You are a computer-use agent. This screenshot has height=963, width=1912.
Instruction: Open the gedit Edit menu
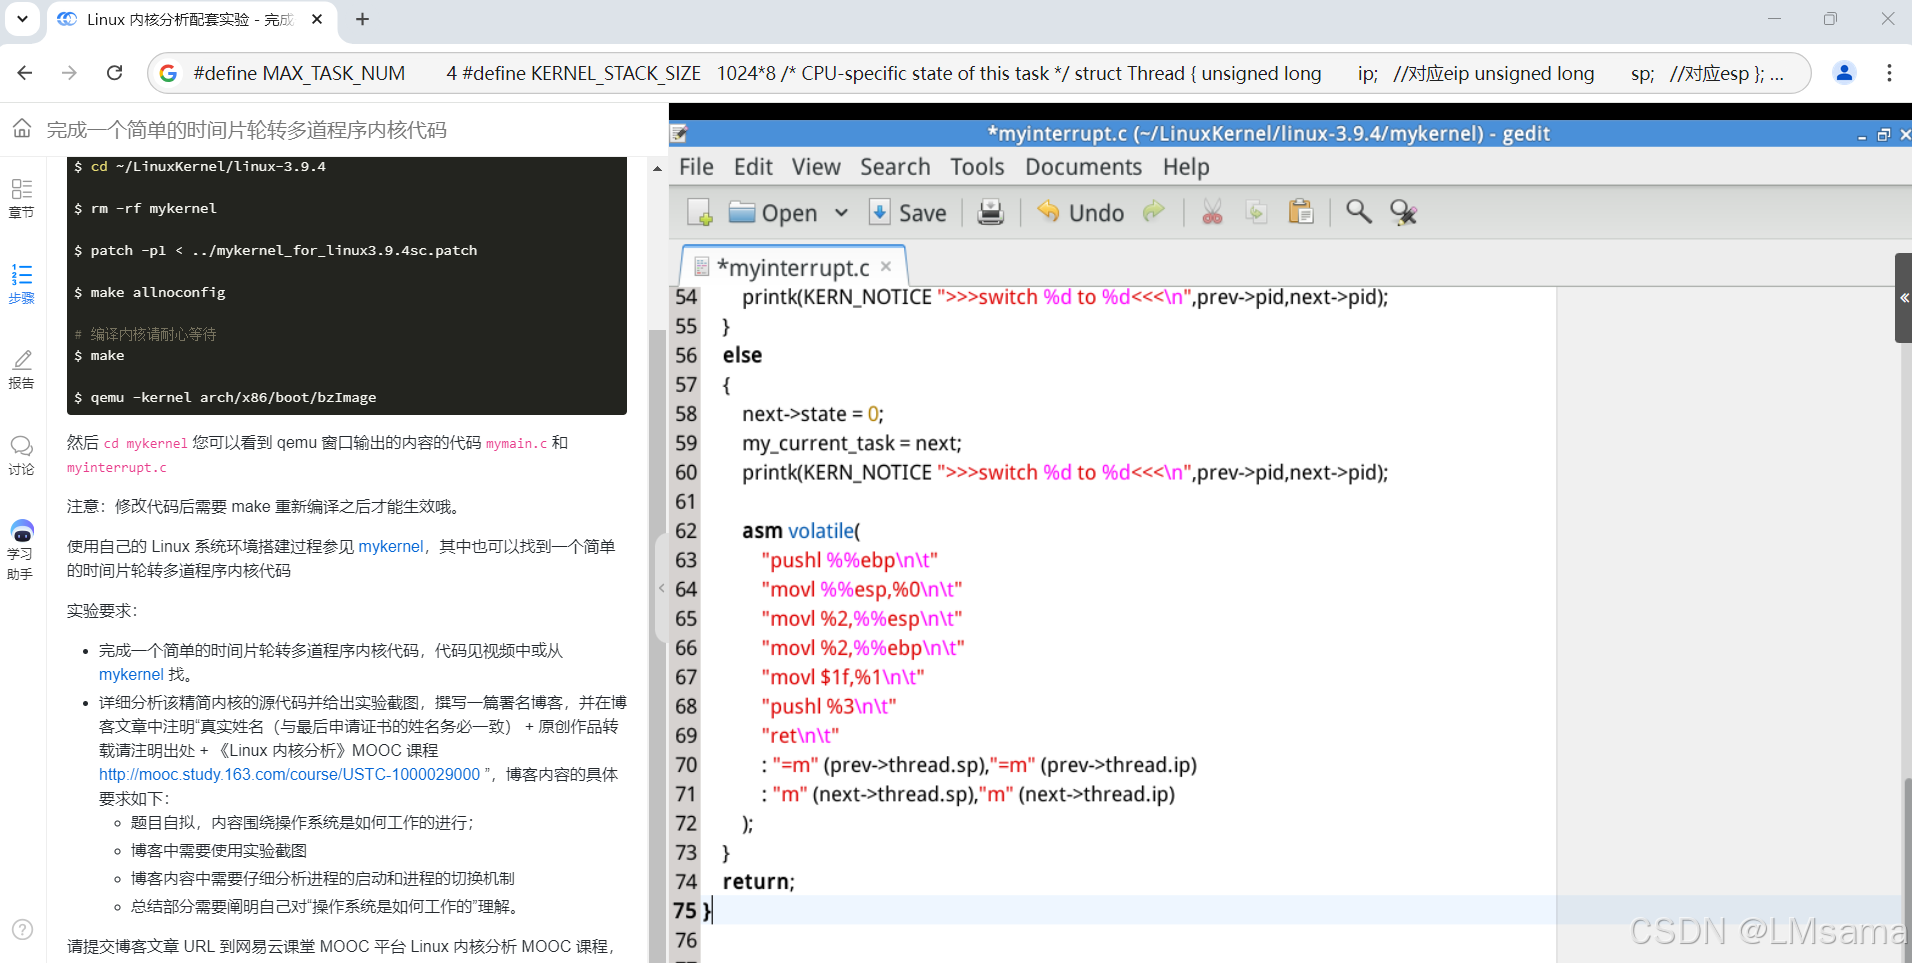pos(753,167)
